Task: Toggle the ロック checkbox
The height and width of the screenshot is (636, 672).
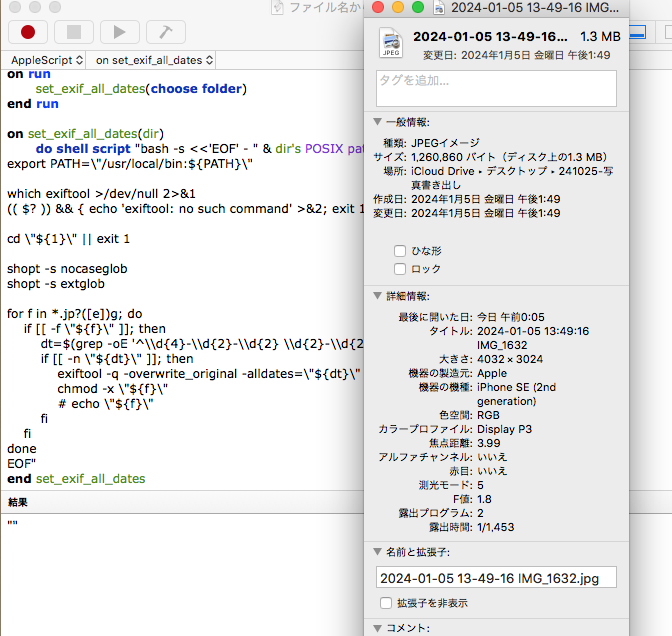Action: (400, 269)
